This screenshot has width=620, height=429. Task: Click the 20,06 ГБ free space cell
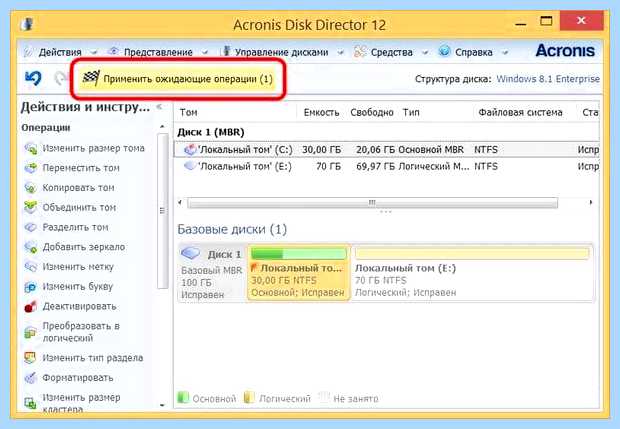tap(375, 150)
